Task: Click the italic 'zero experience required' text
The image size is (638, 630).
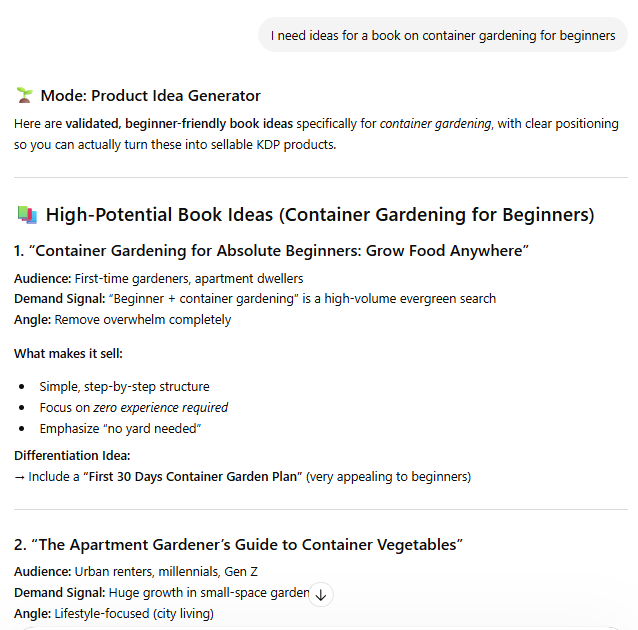Action: tap(161, 408)
